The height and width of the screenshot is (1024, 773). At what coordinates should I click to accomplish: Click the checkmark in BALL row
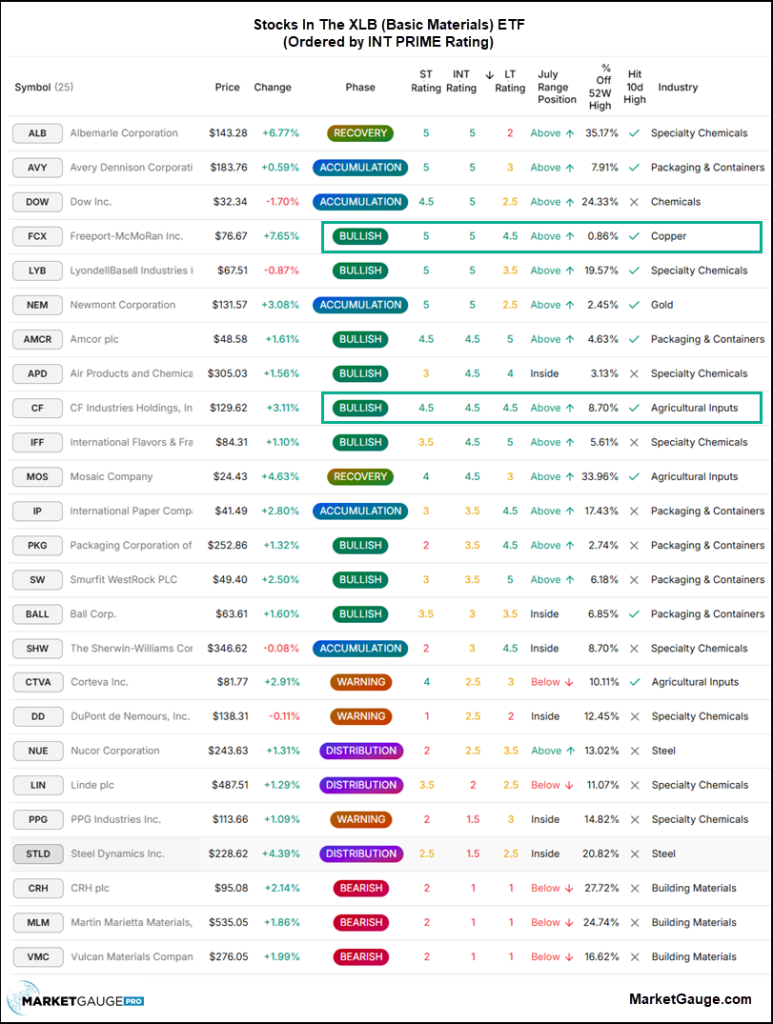[x=634, y=614]
